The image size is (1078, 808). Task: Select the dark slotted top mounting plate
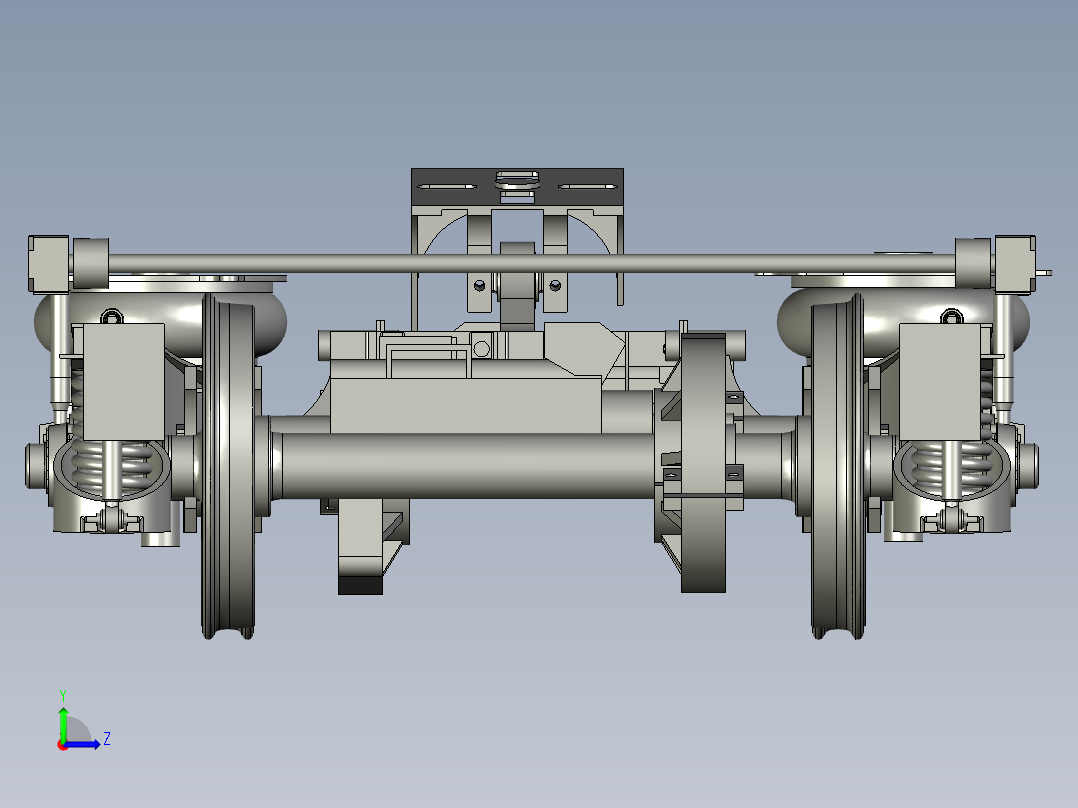click(517, 187)
